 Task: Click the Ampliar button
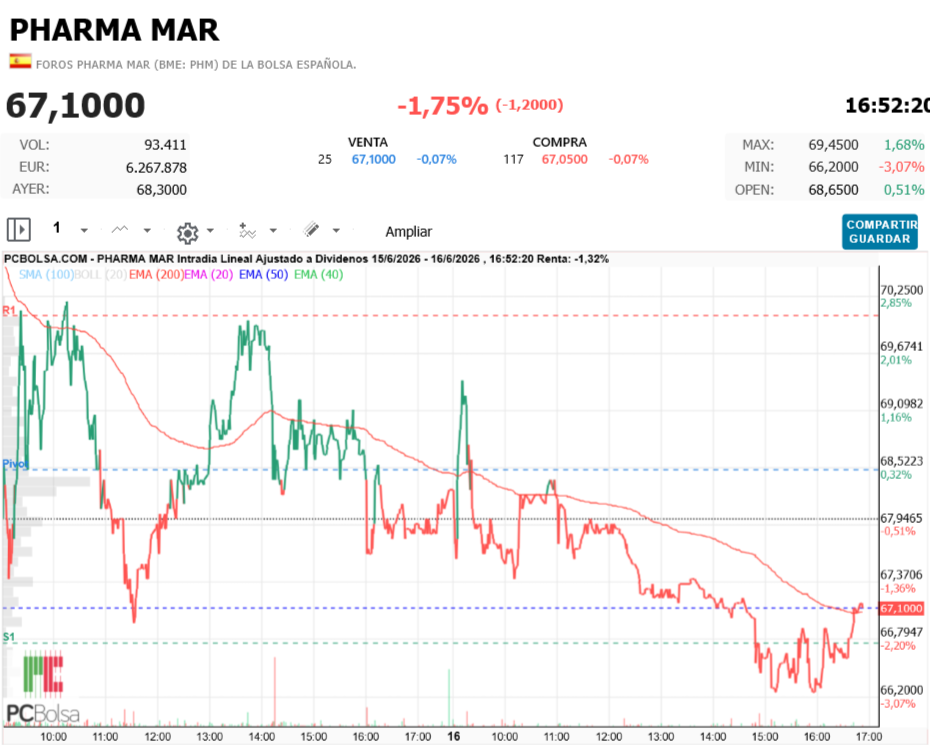tap(409, 232)
